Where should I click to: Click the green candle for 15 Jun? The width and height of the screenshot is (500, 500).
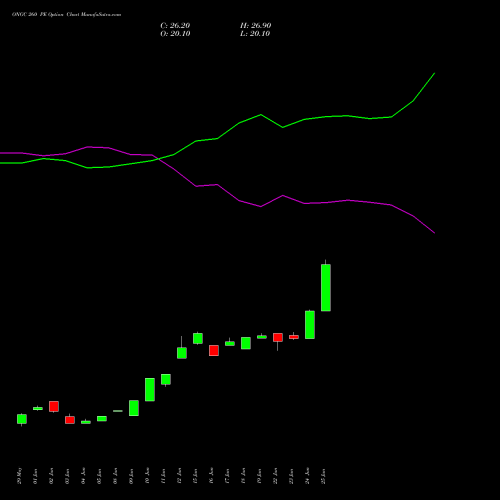click(198, 338)
